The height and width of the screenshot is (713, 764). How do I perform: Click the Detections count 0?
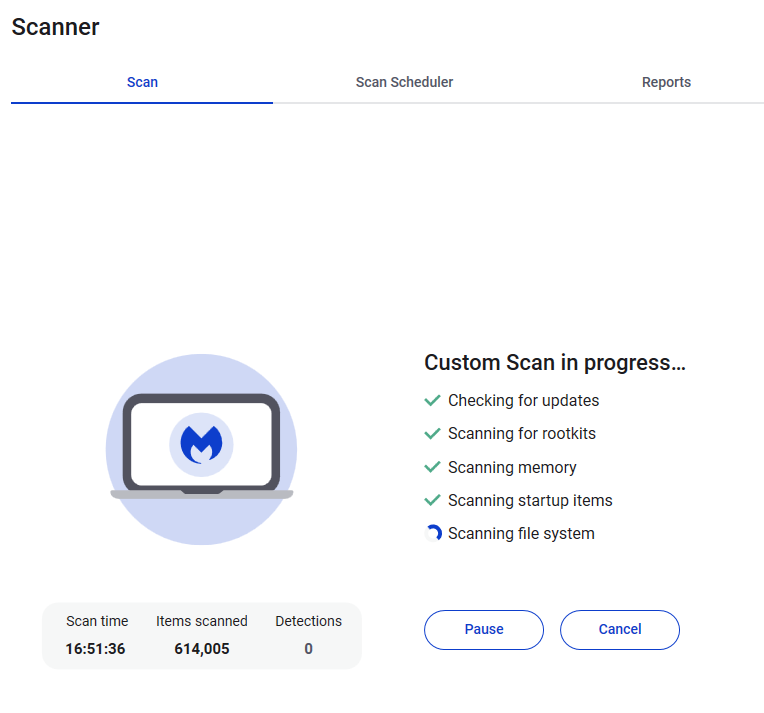point(308,649)
